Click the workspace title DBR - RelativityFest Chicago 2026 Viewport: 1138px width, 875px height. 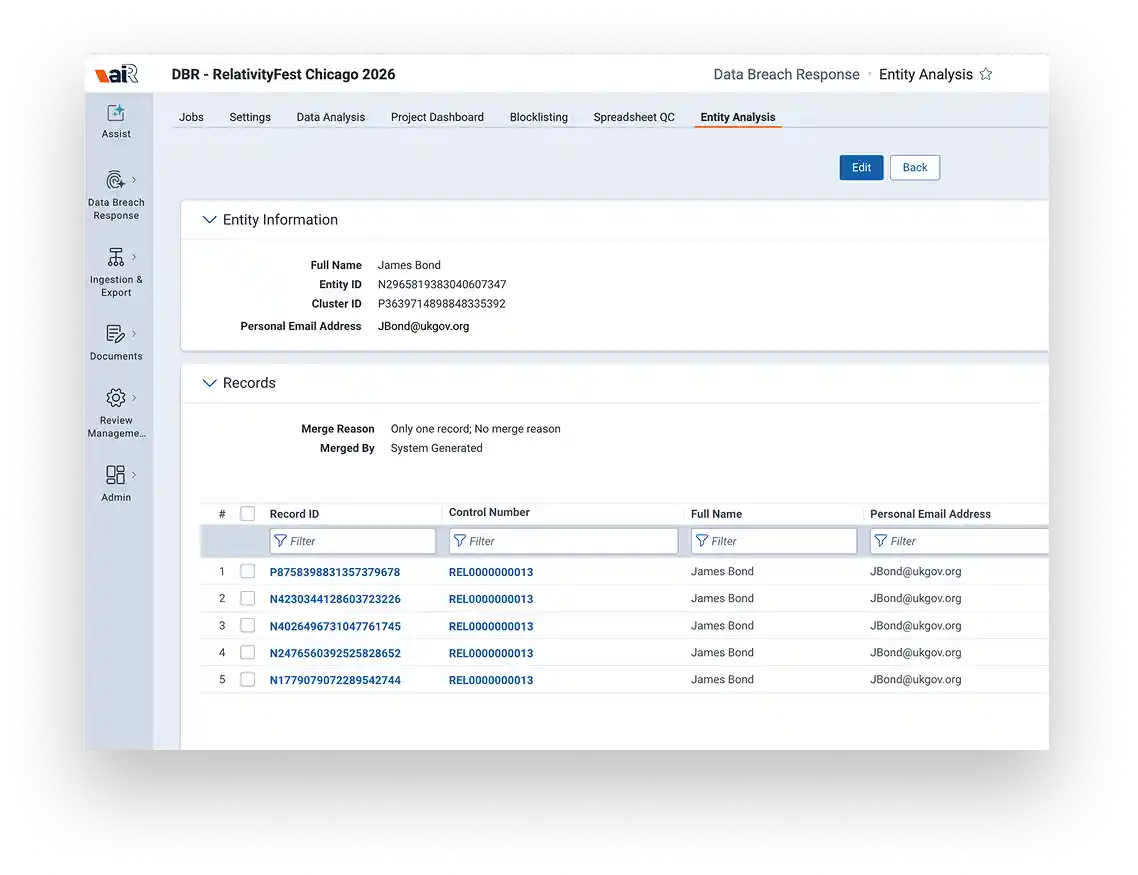click(x=283, y=74)
